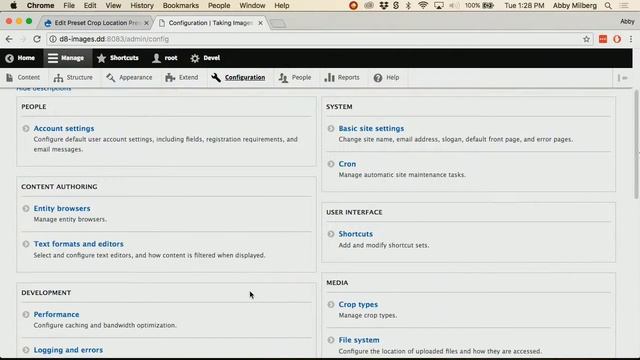This screenshot has height=360, width=640.
Task: Click the arrow icon beside Performance
Action: point(26,315)
